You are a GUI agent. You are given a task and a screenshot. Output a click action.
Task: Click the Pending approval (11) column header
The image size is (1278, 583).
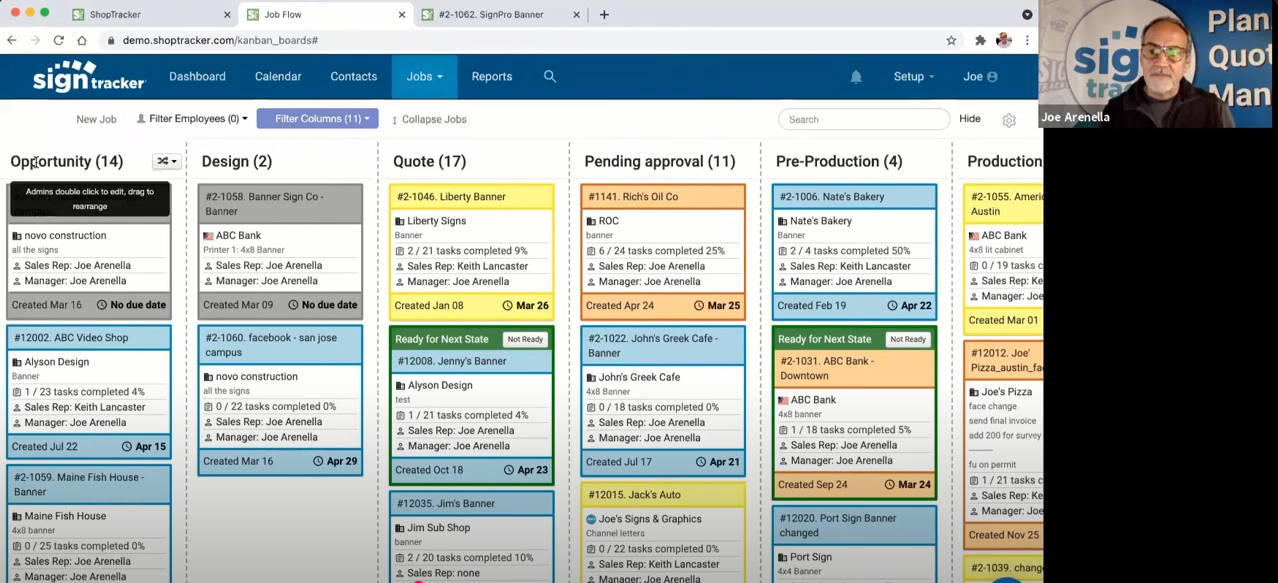660,161
